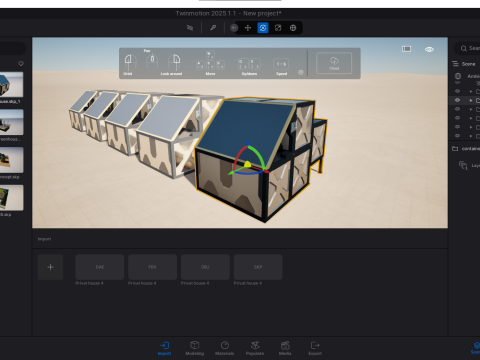The image size is (480, 360).
Task: Open the Scene panel hamburger menu
Action: click(x=455, y=64)
